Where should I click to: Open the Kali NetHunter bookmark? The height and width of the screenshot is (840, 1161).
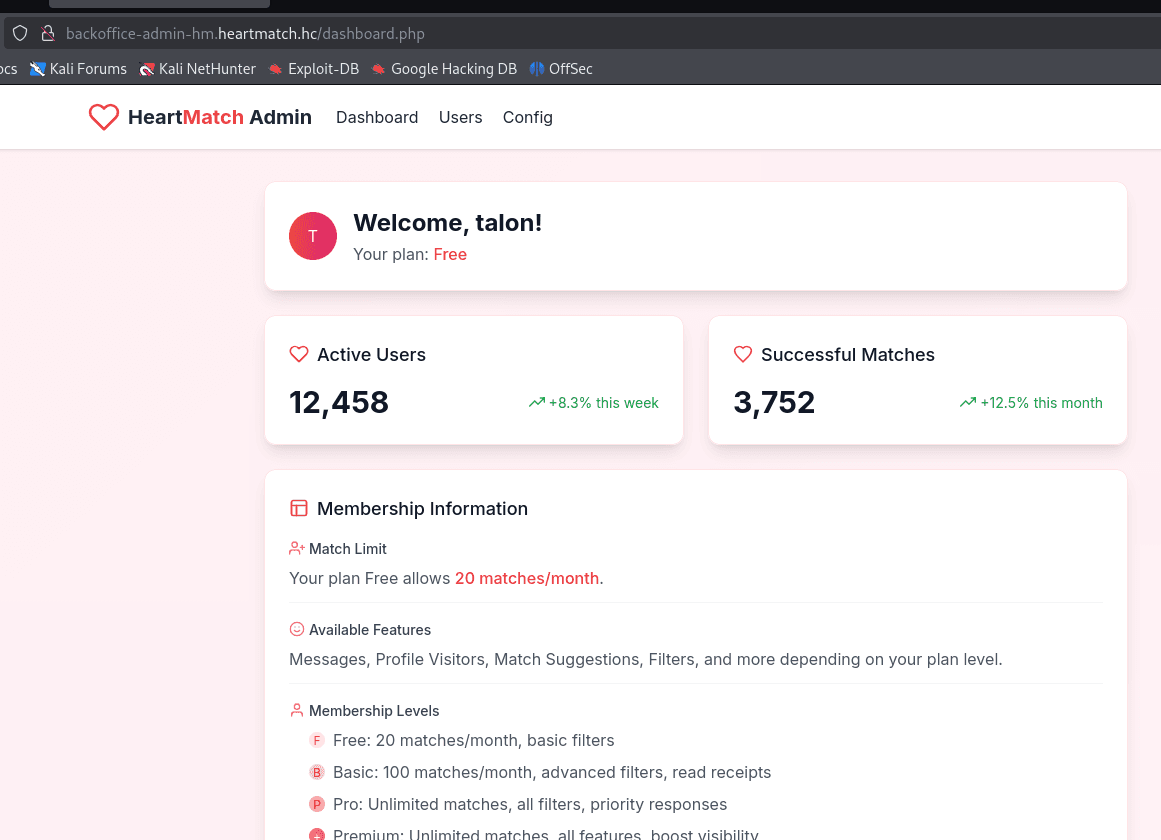coord(198,69)
